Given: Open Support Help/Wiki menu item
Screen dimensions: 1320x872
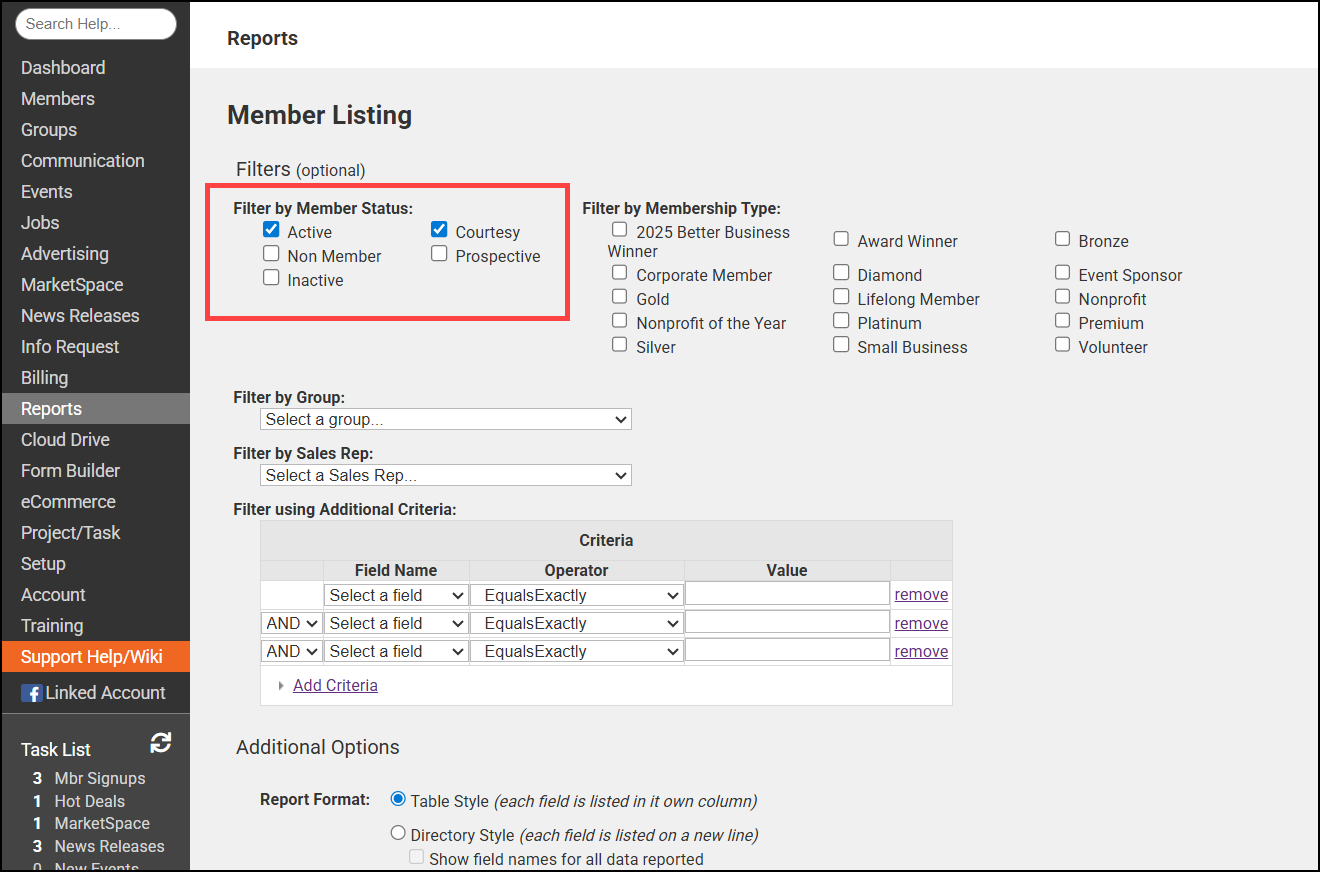Looking at the screenshot, I should click(92, 657).
